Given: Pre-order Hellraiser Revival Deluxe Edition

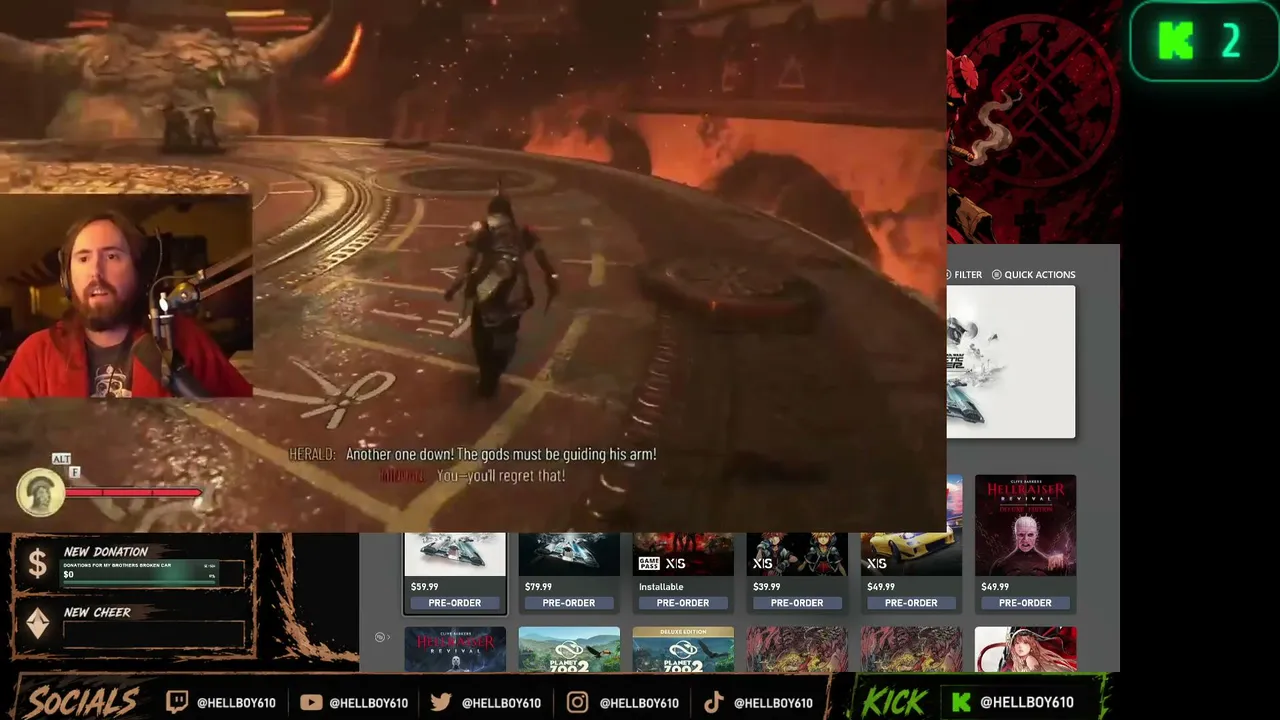Looking at the screenshot, I should 1025,603.
